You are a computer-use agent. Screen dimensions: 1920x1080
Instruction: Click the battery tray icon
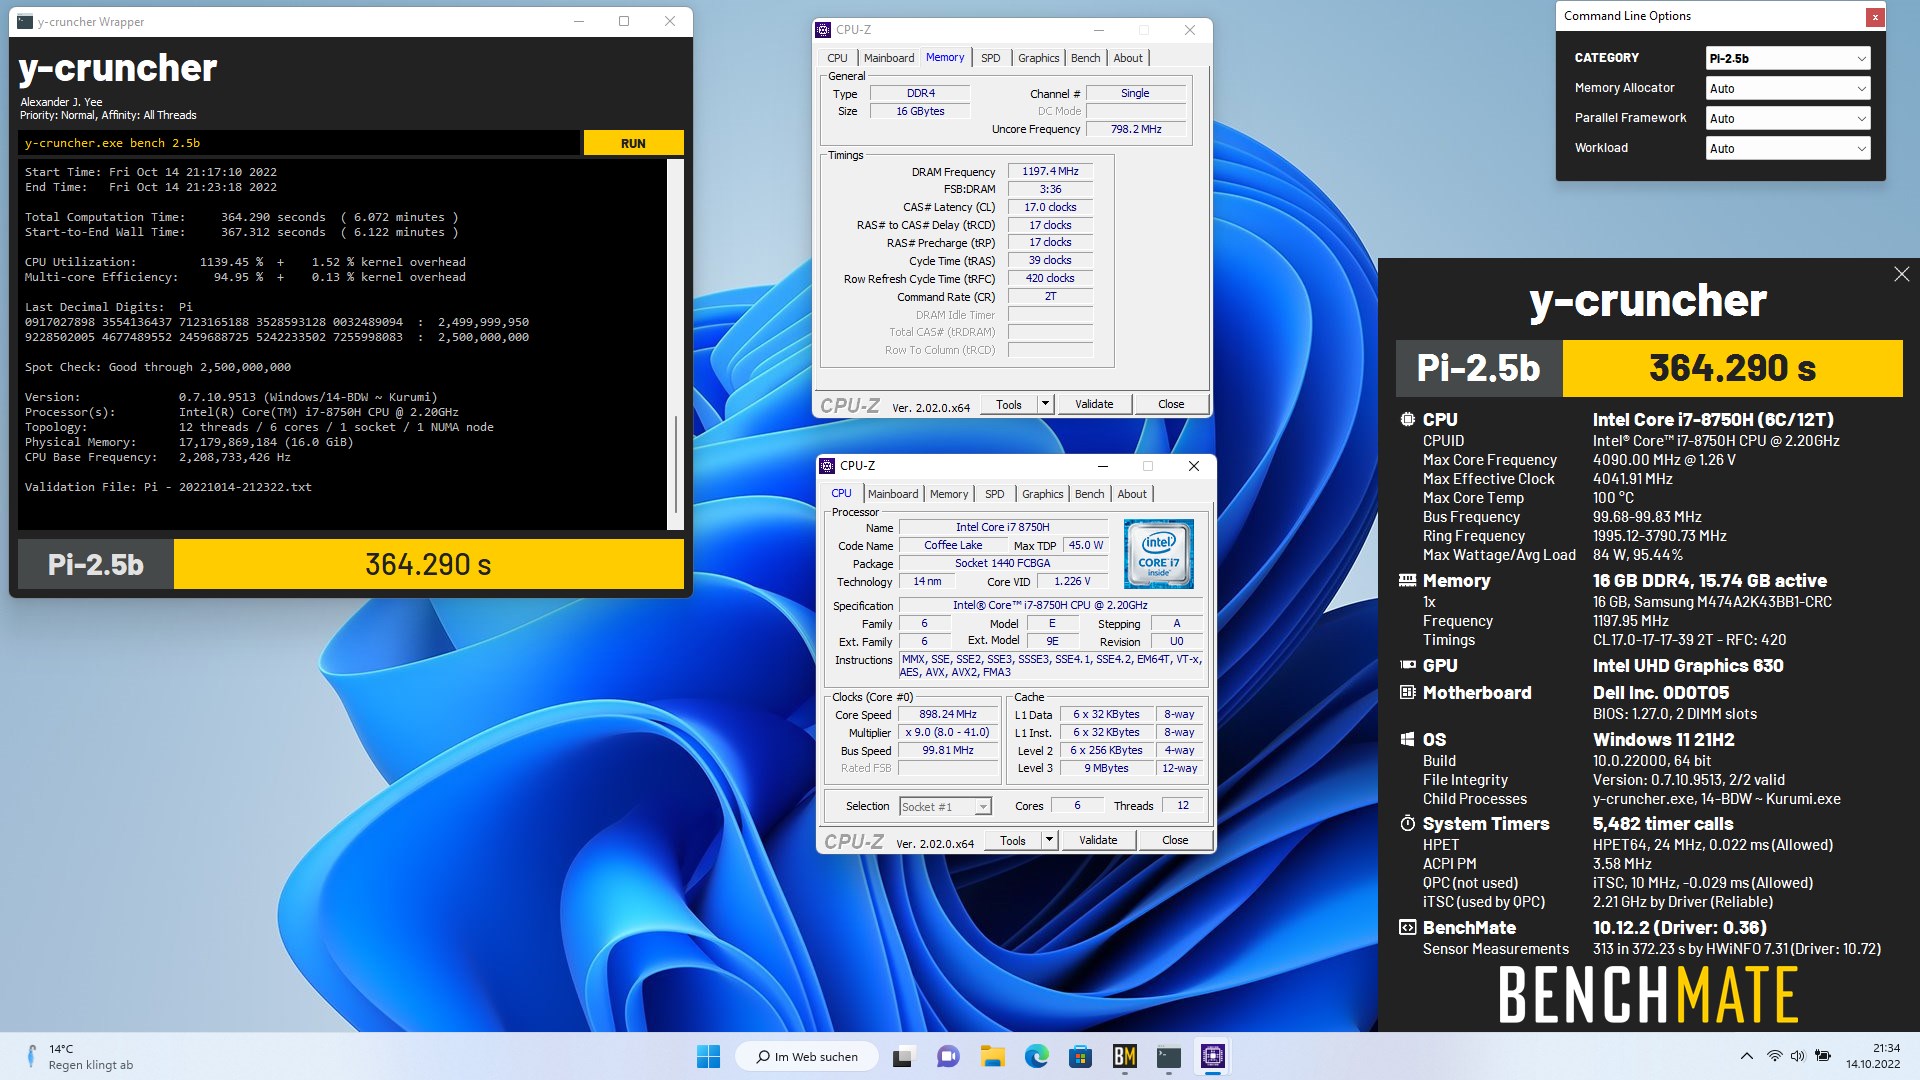pos(1823,1056)
